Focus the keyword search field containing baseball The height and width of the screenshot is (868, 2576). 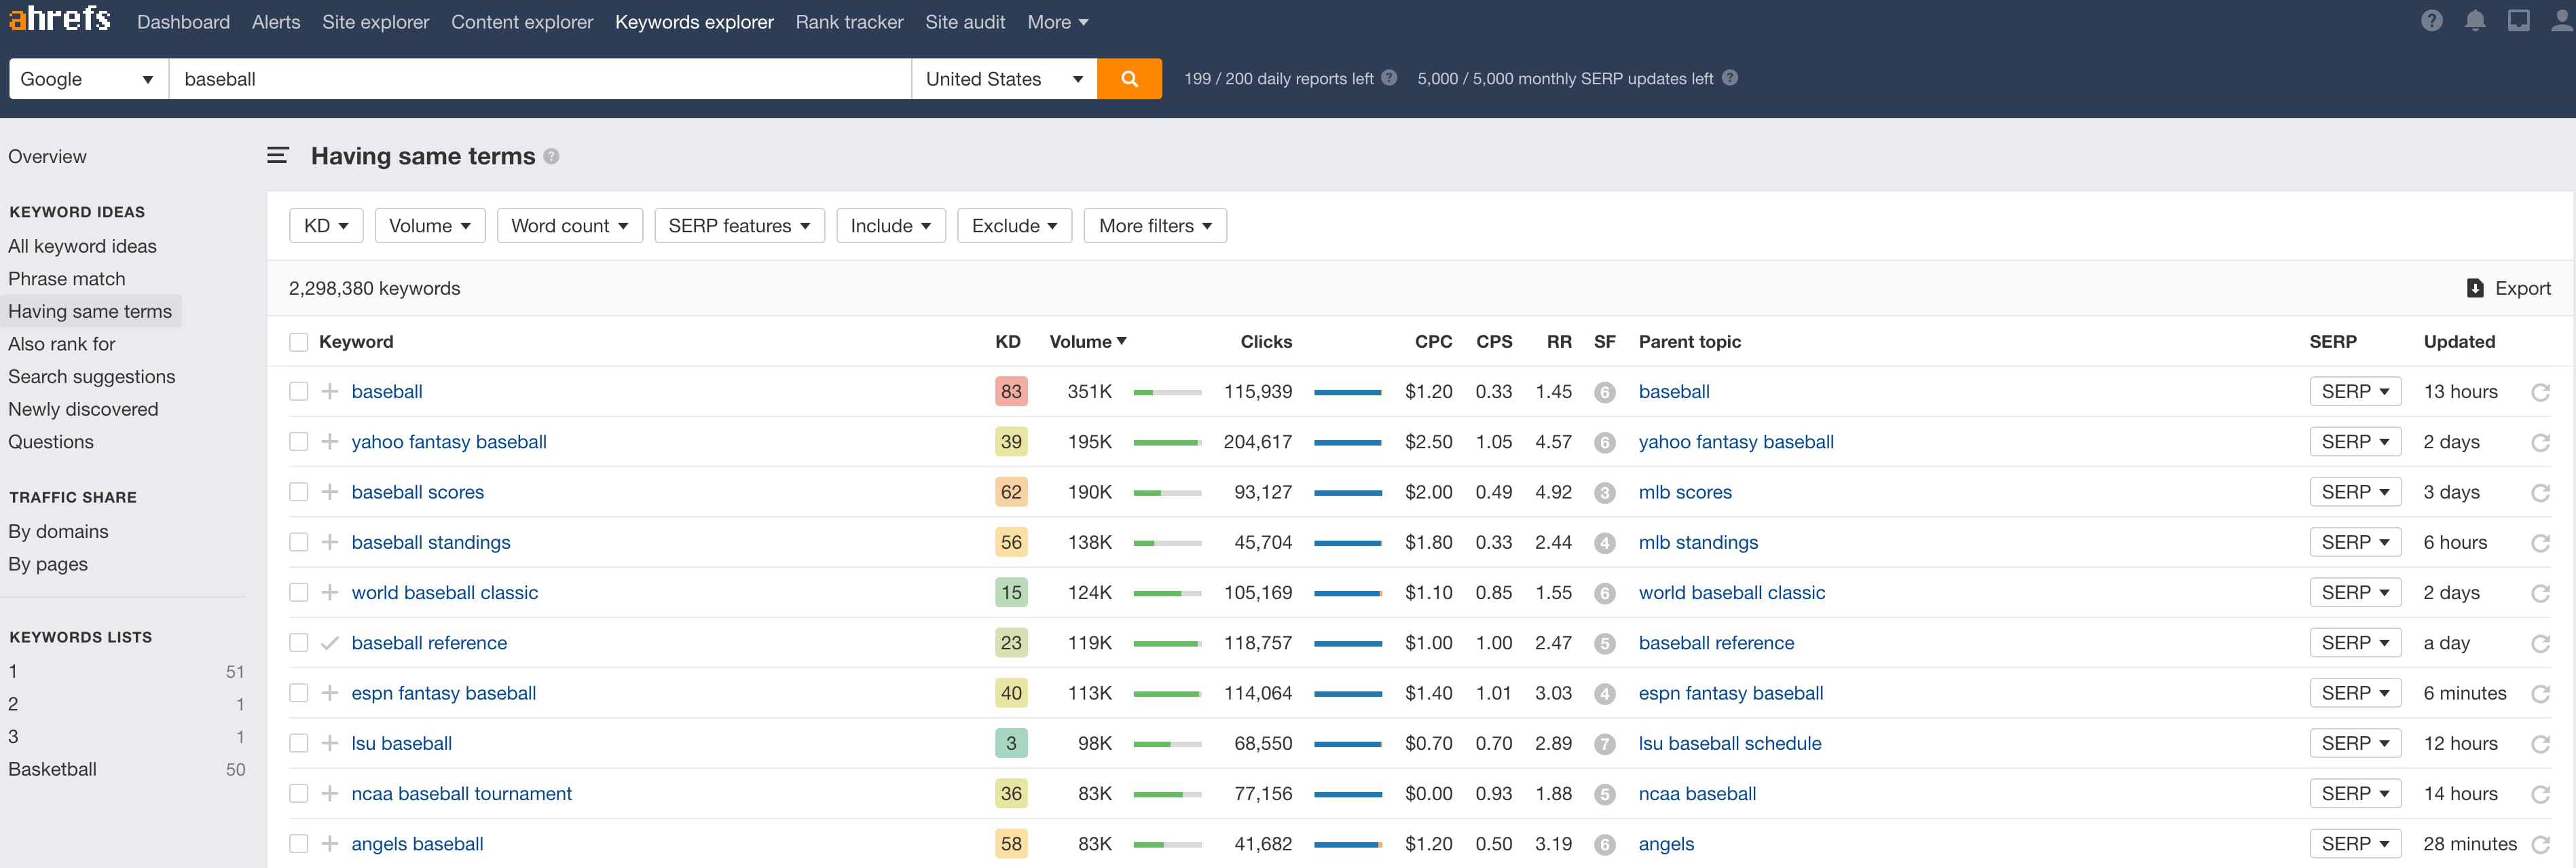(x=540, y=79)
